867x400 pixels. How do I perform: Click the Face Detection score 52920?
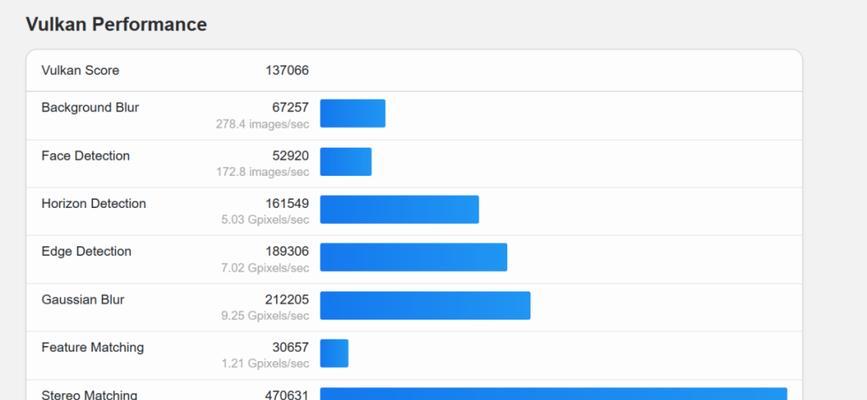pos(290,156)
